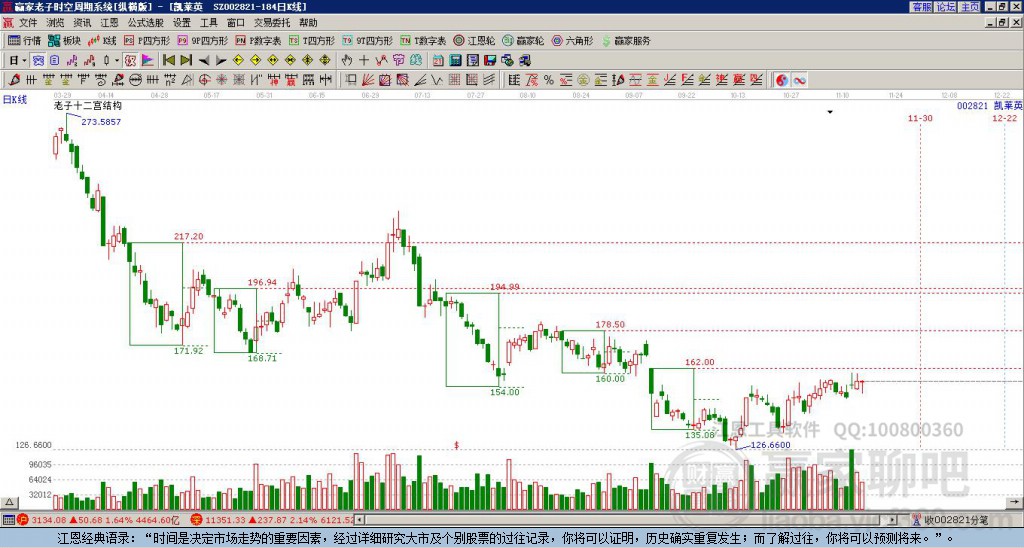Open the 工具 menu

coord(208,23)
